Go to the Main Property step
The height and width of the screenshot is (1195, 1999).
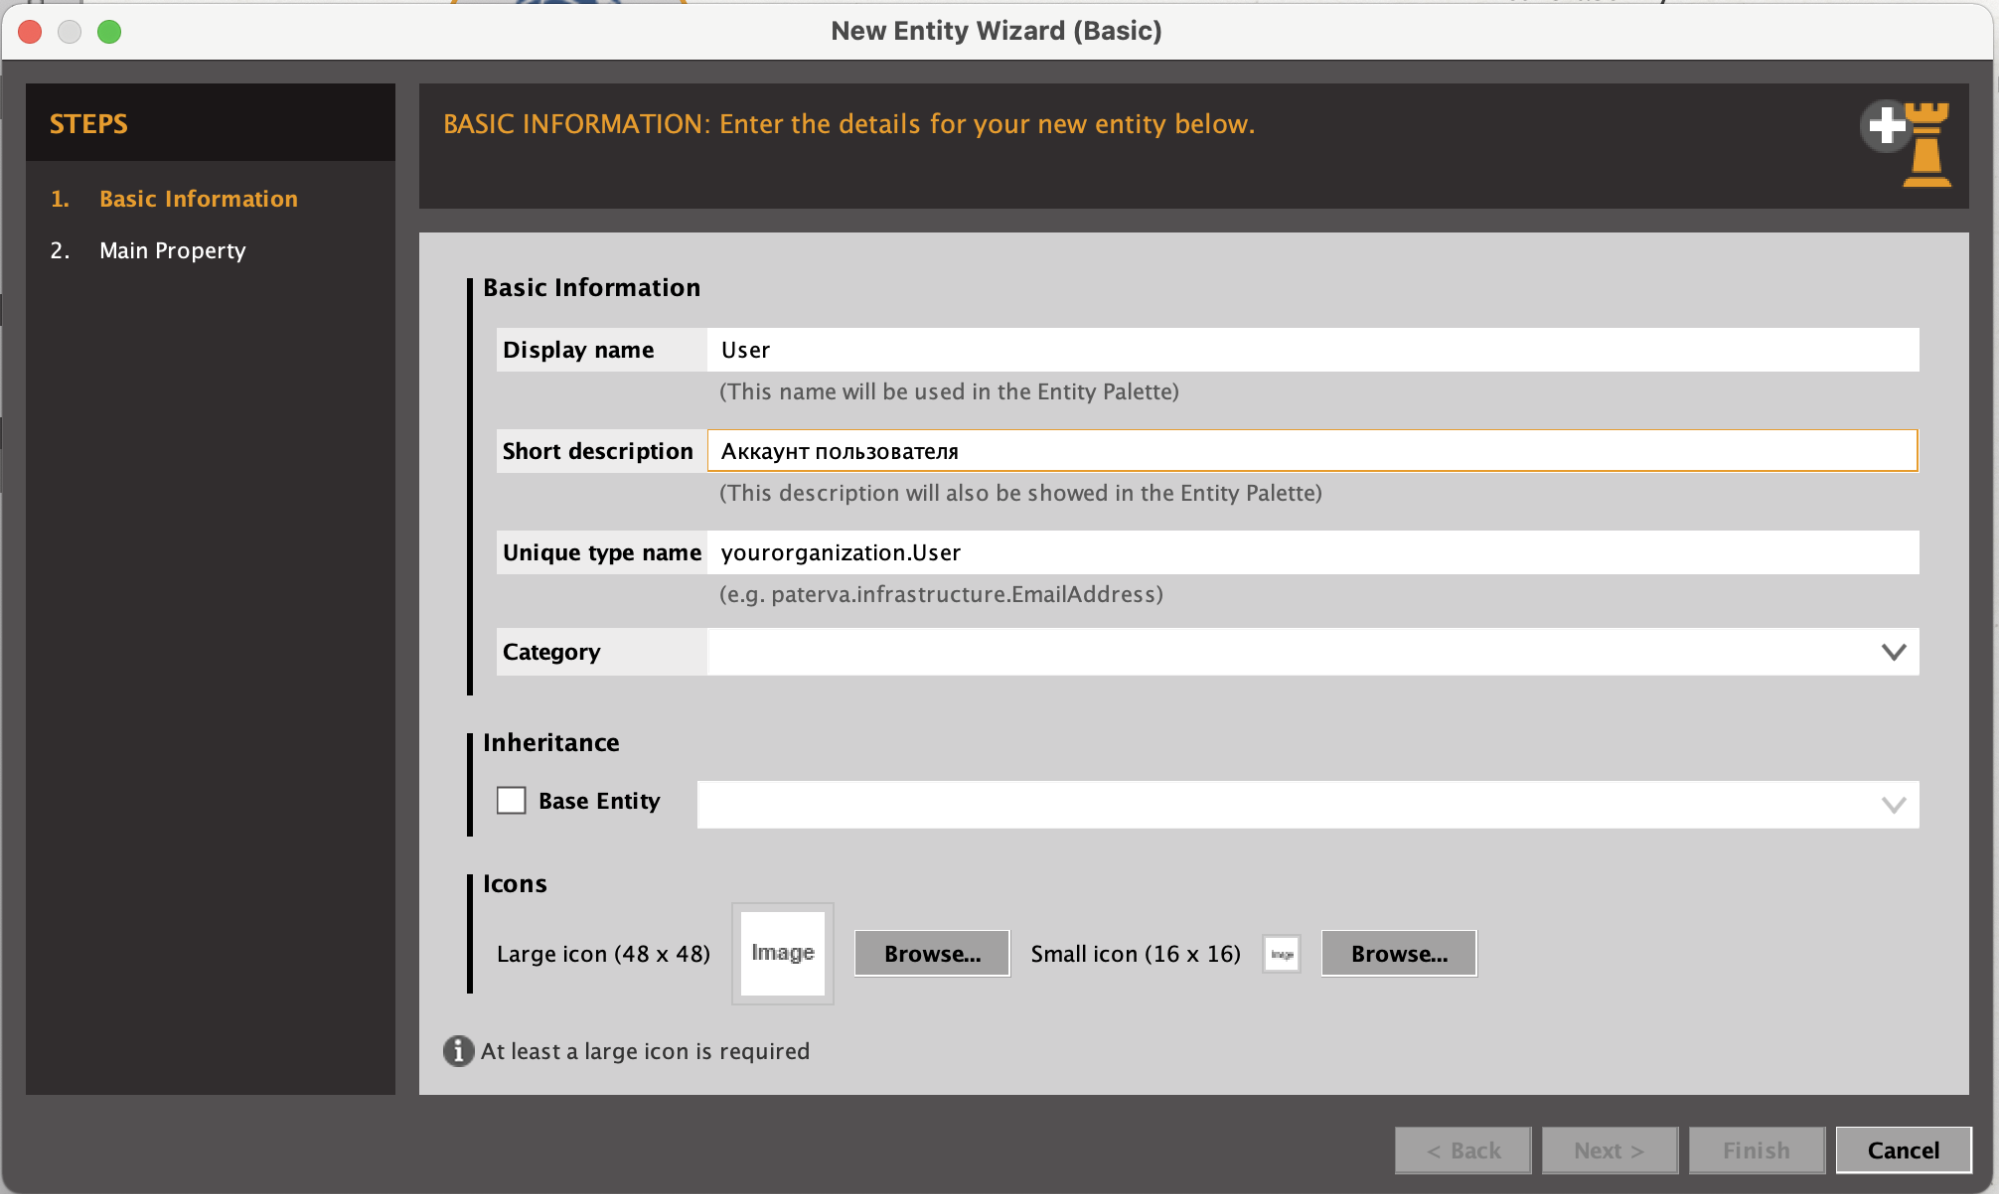172,251
